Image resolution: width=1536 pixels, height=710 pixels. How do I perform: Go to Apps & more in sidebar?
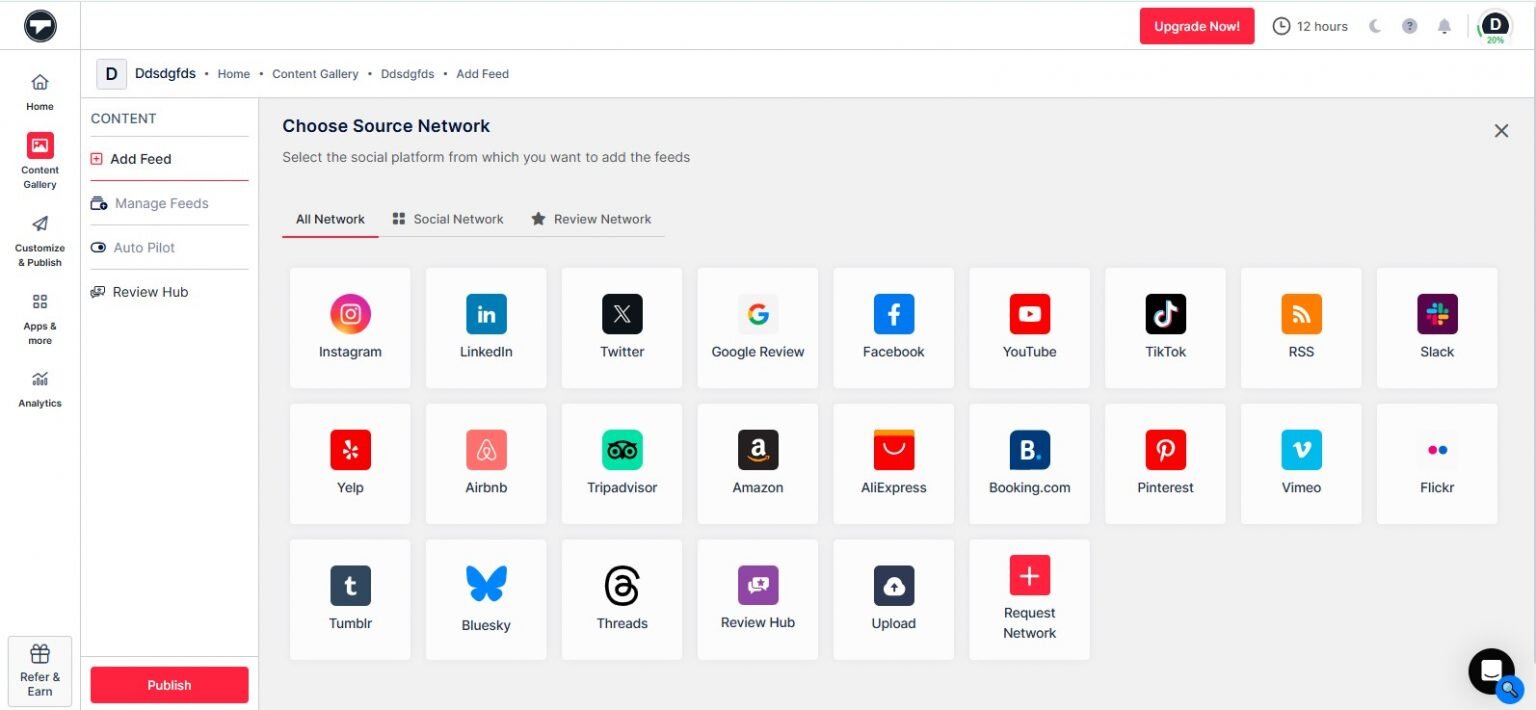coord(39,316)
